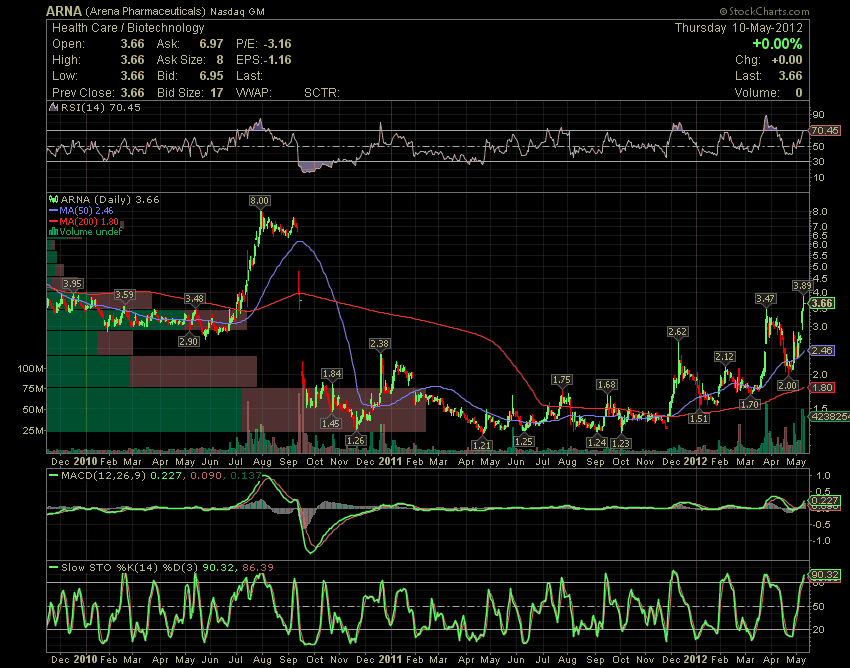Click the 2.00 price low marker
Screen dimensions: 850x668
click(788, 386)
